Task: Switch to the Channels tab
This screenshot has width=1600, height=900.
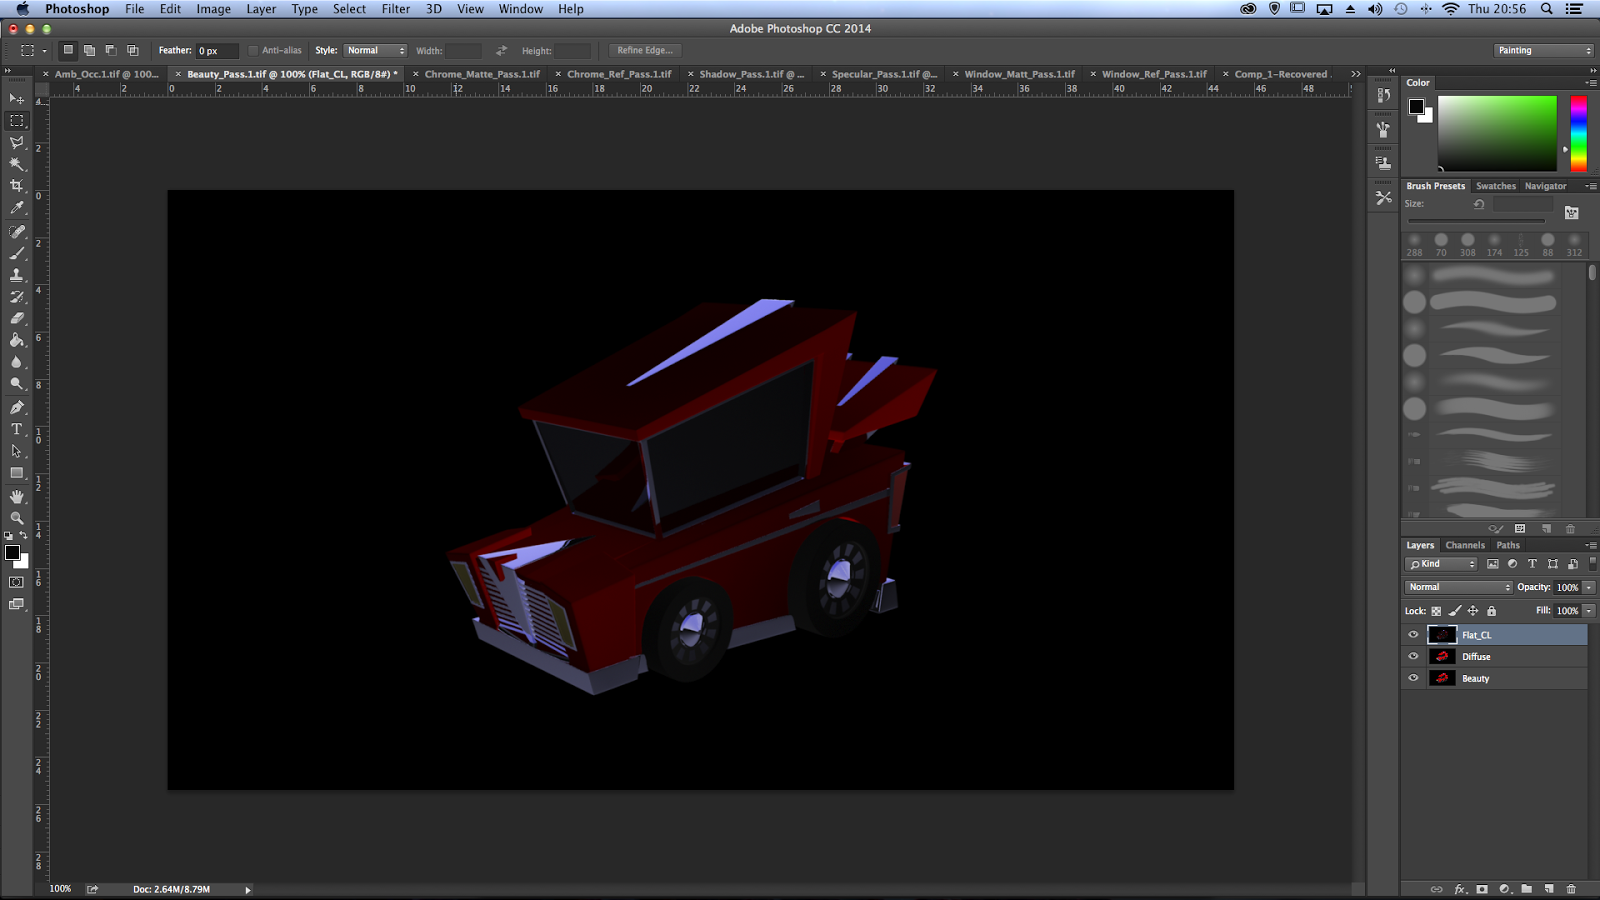Action: click(x=1465, y=545)
